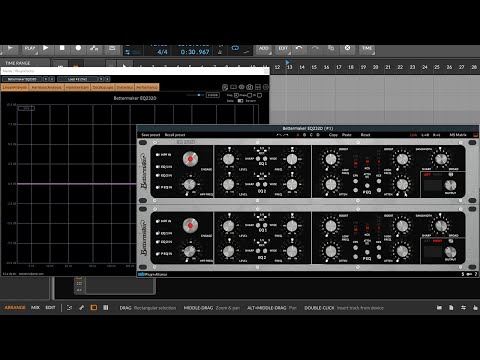Click the duplicate icon in the Bitwig toolbar
The width and height of the screenshot is (480, 360).
331,48
